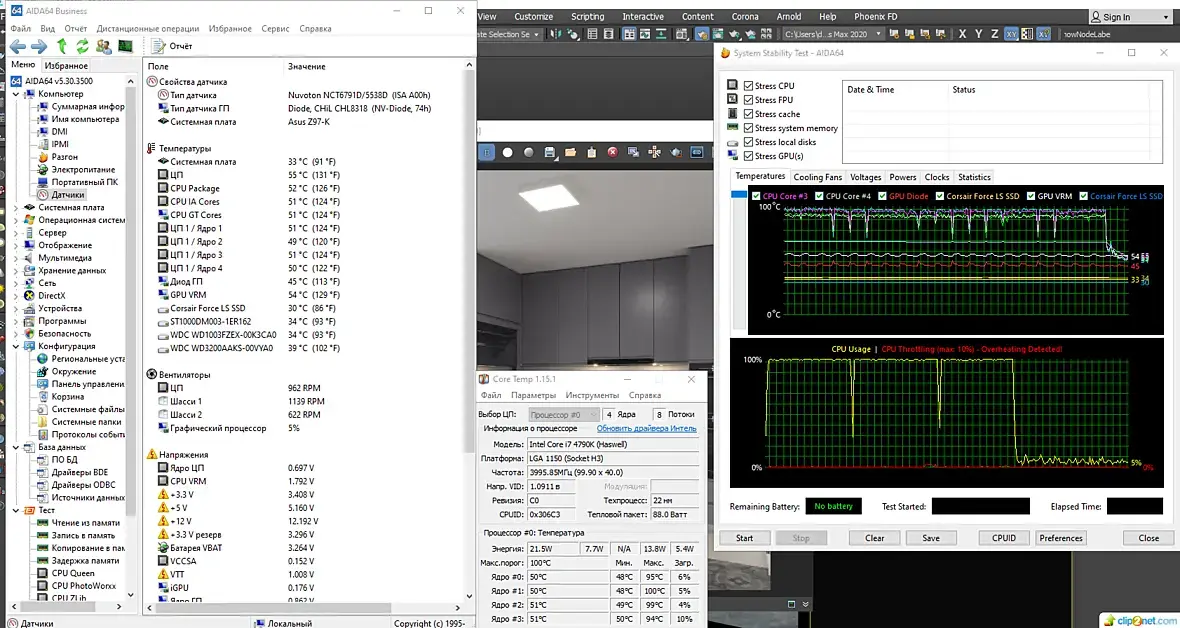This screenshot has height=628, width=1180.
Task: Open the Отчёт report toolbar button
Action: (171, 46)
